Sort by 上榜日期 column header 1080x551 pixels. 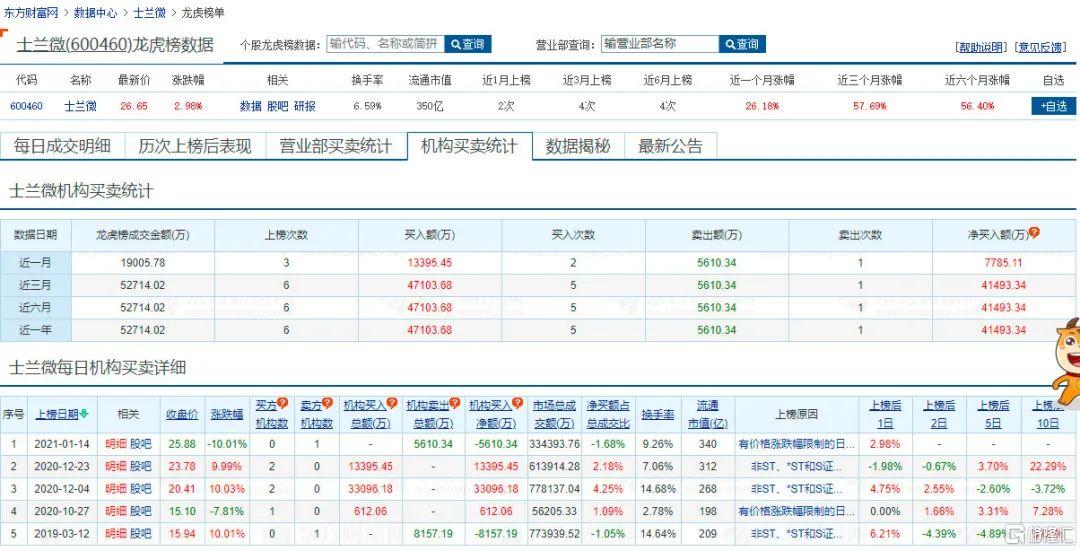pos(57,414)
